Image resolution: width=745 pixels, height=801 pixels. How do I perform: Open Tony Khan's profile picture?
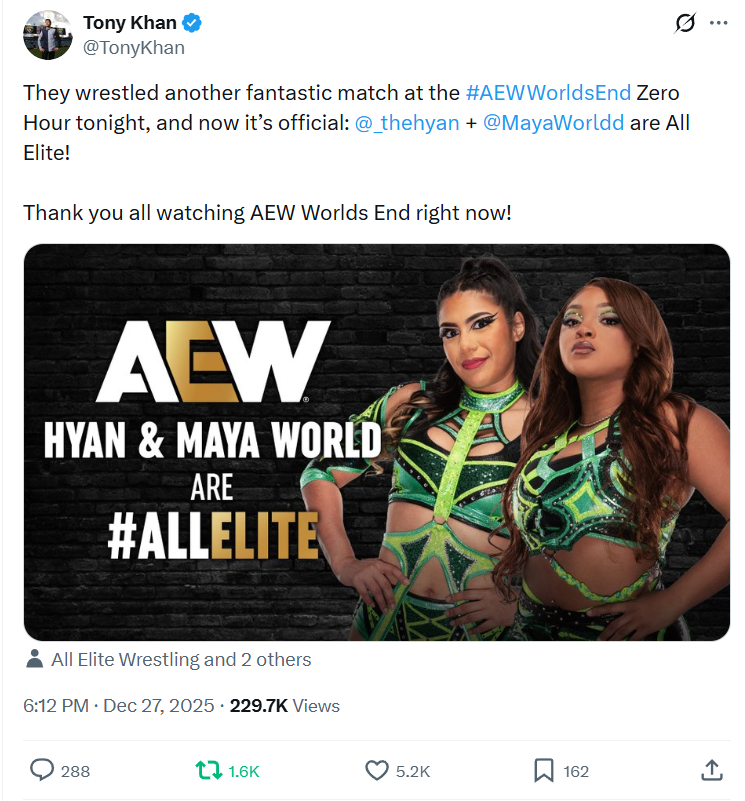pyautogui.click(x=47, y=35)
